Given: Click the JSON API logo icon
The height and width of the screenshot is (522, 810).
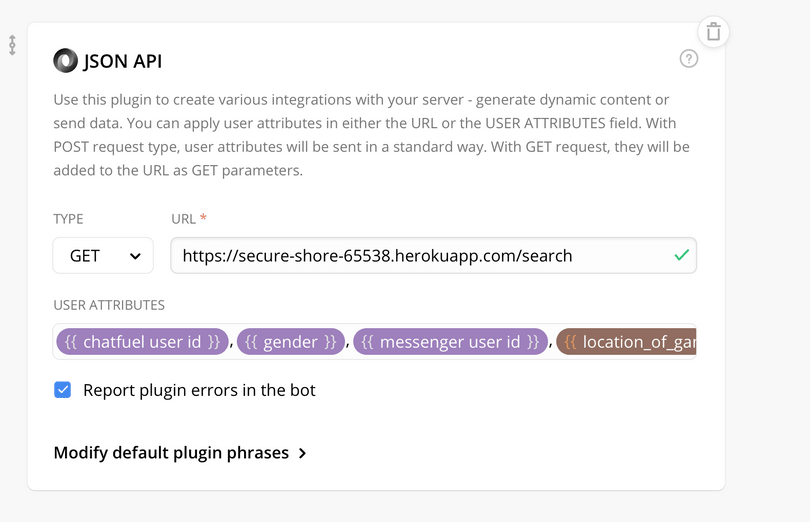Looking at the screenshot, I should 65,61.
